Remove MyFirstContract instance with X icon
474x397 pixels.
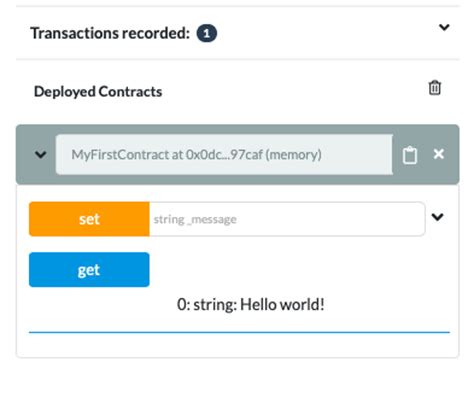click(439, 154)
